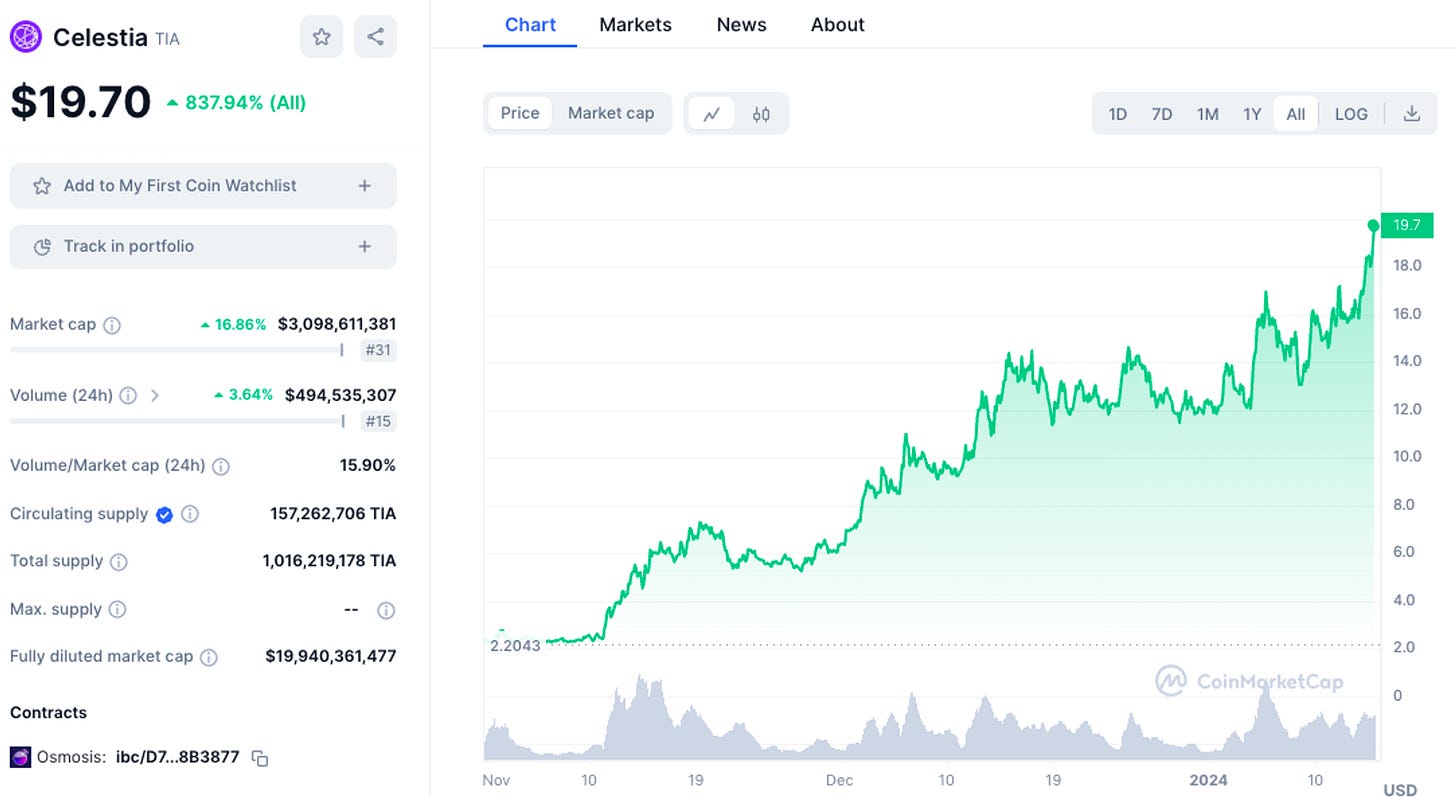Click info icon beside the Max. supply dashes
This screenshot has height=797, width=1456.
[x=386, y=610]
